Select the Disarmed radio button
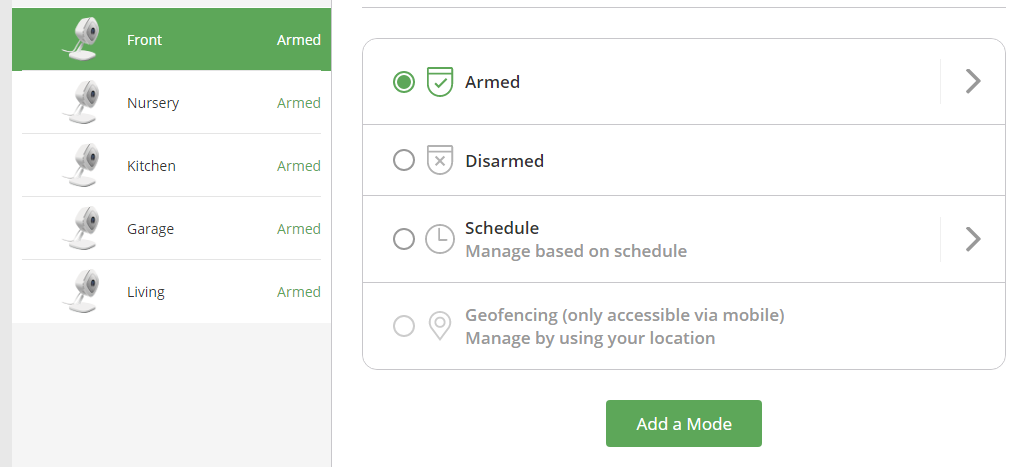 [x=404, y=160]
